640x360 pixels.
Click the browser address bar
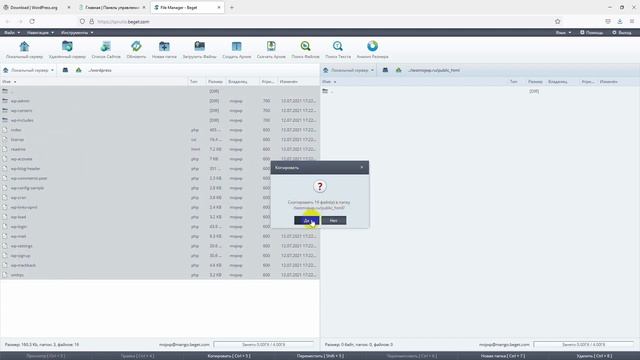tap(318, 21)
